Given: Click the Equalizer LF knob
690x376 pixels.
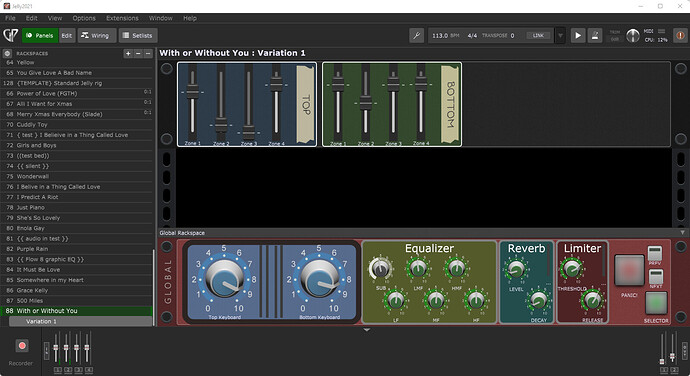Looking at the screenshot, I should pos(395,301).
